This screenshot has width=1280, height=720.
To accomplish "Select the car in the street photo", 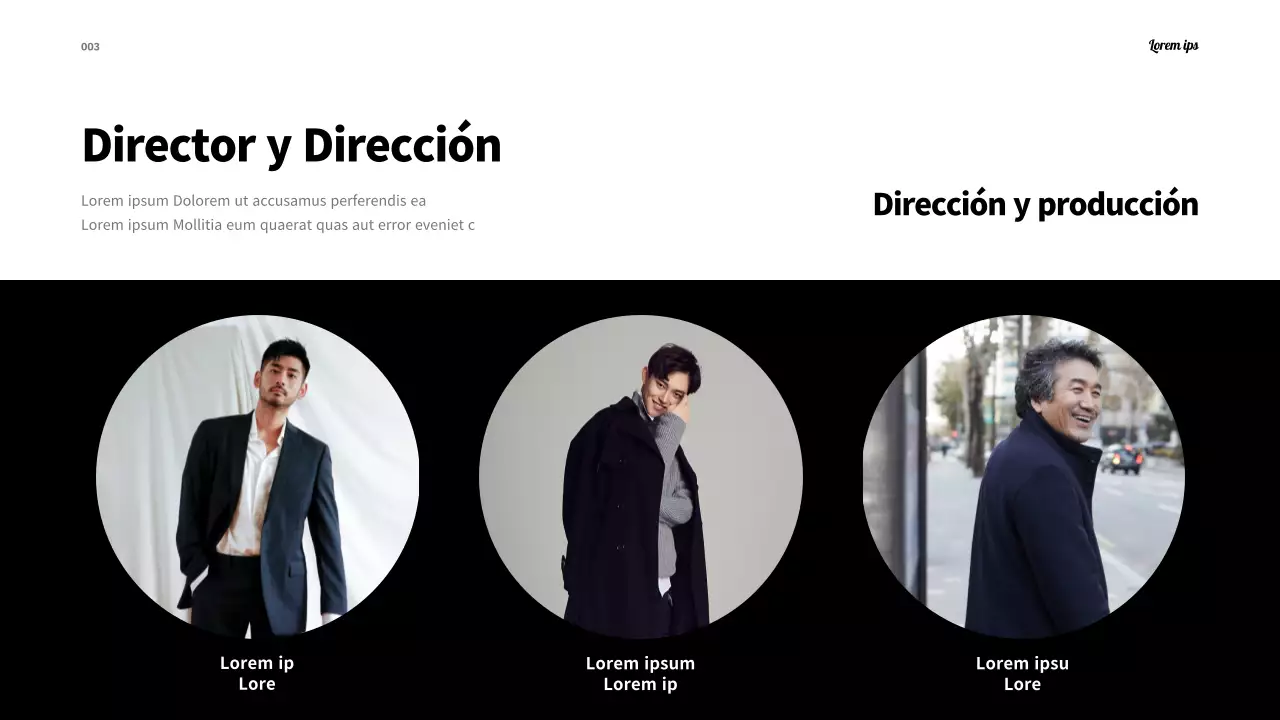I will (1121, 459).
